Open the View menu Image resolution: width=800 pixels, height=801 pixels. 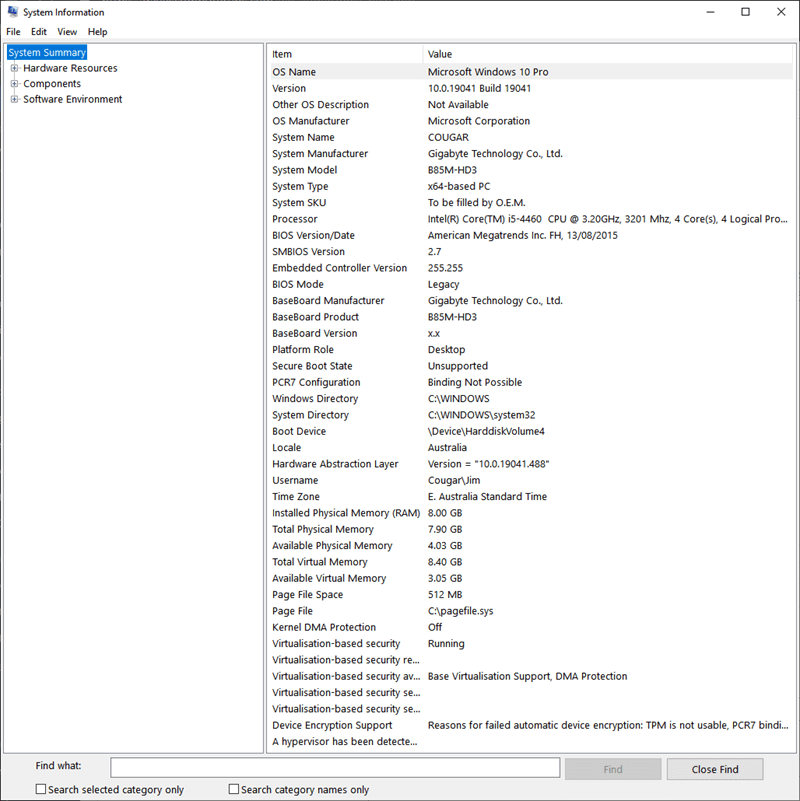[67, 32]
